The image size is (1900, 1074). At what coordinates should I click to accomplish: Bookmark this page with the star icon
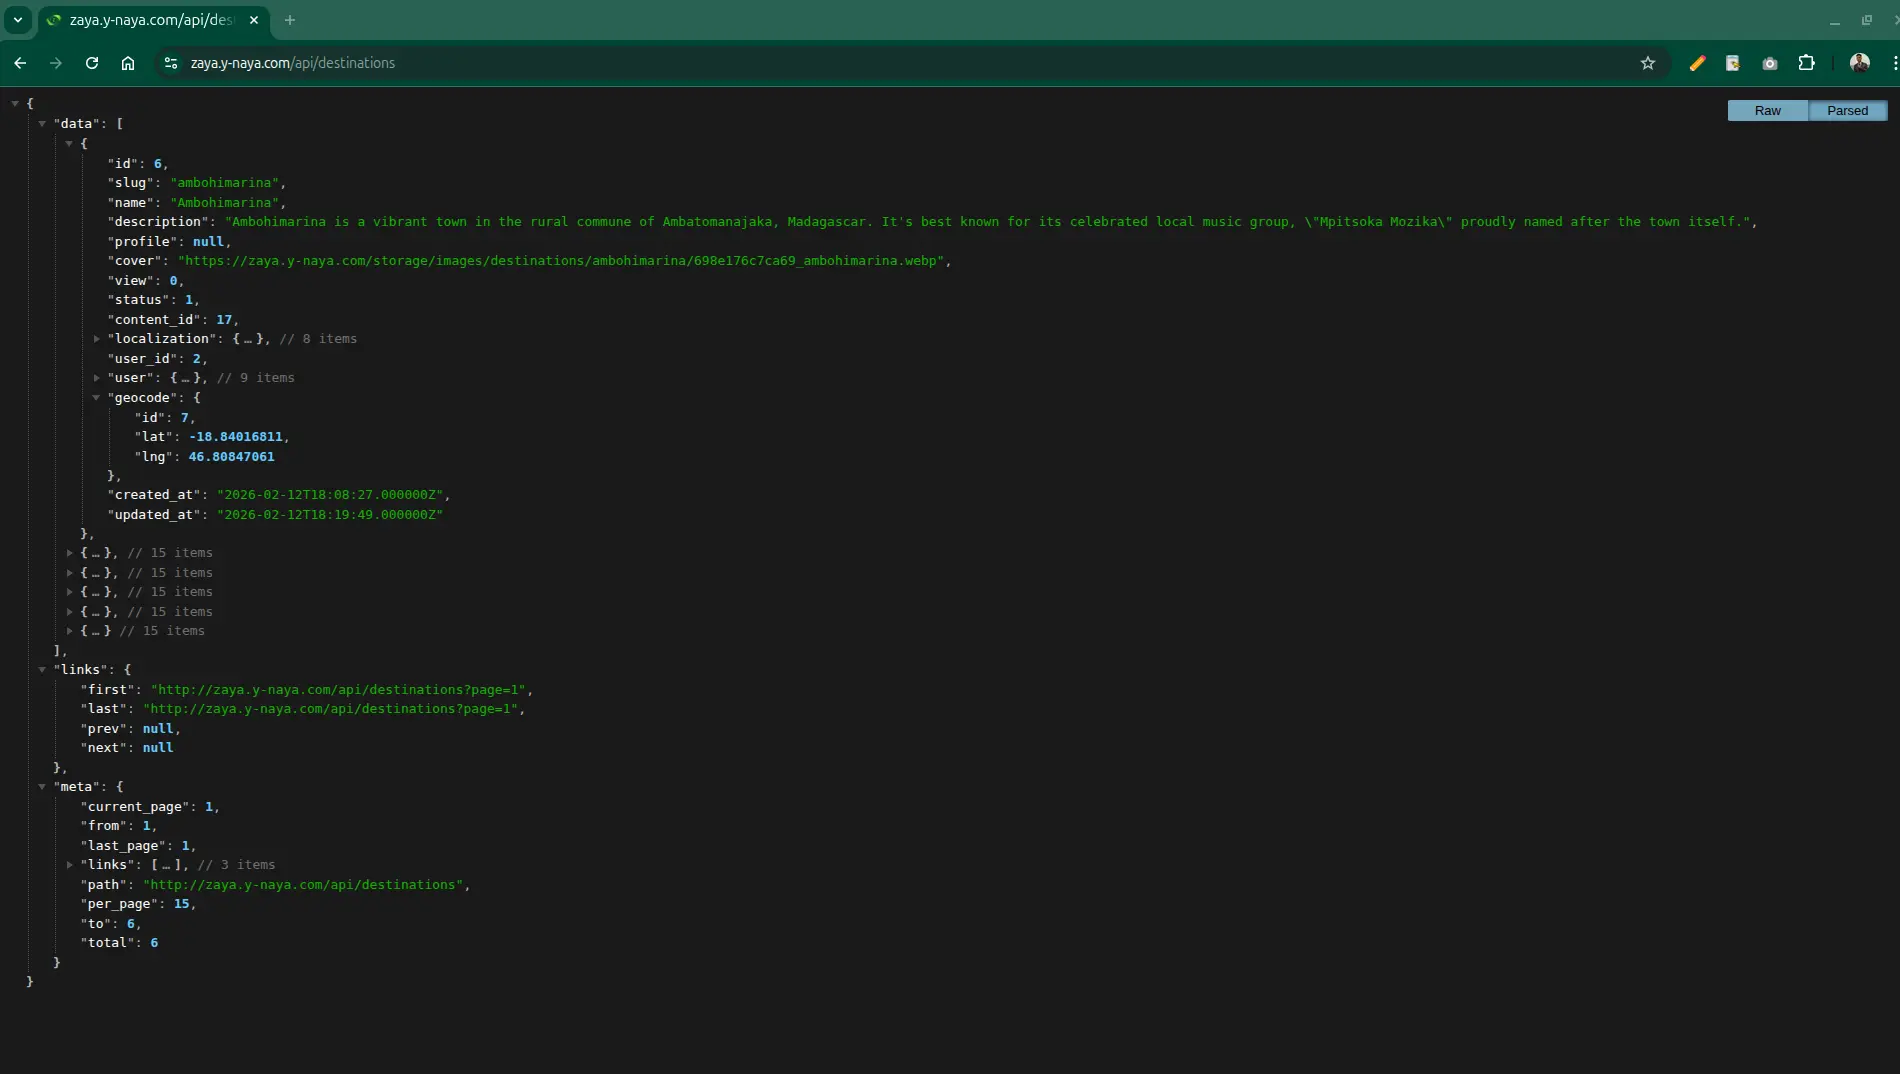coord(1648,63)
